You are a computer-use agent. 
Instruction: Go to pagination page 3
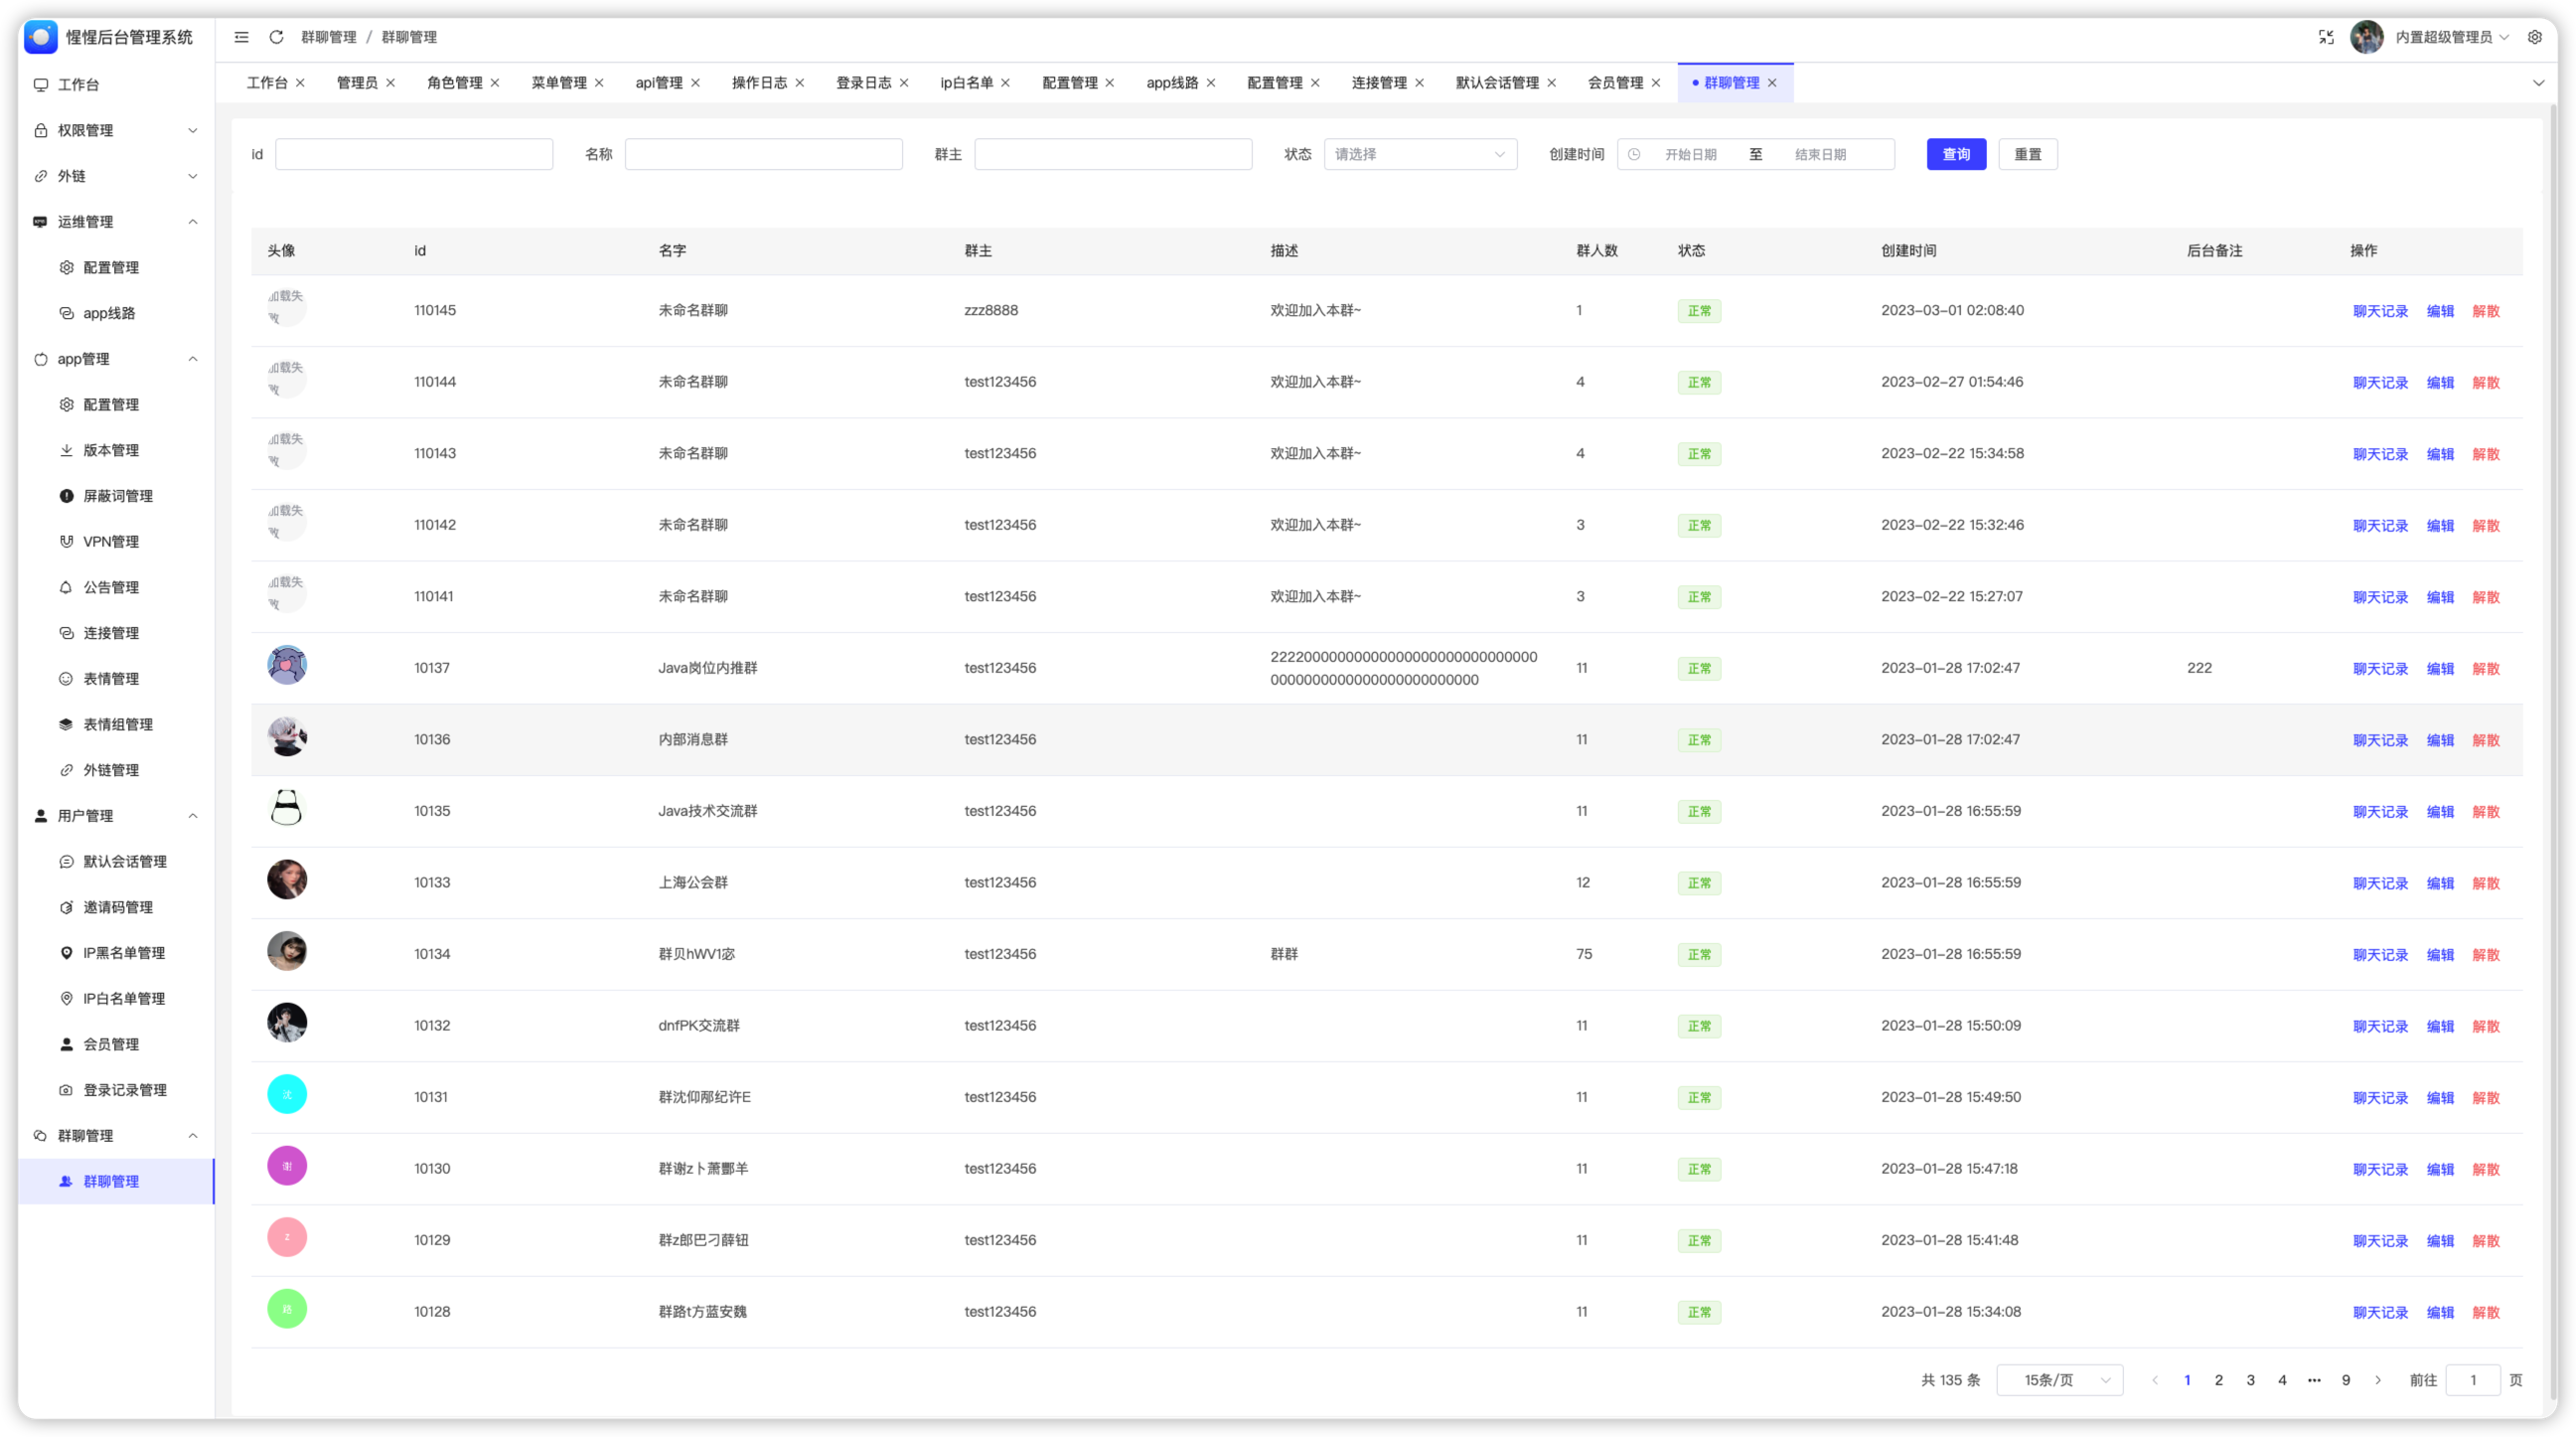(x=2250, y=1380)
